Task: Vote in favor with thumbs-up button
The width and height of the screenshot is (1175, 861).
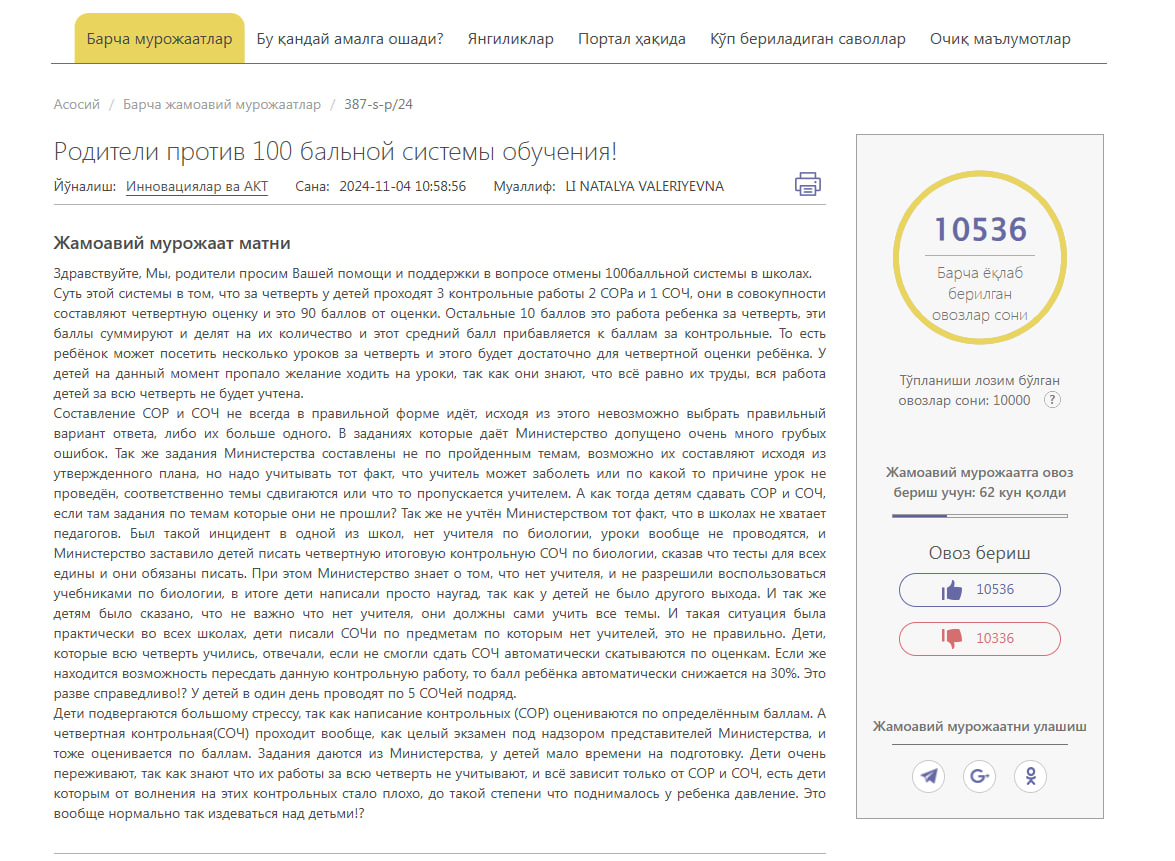Action: click(x=979, y=590)
